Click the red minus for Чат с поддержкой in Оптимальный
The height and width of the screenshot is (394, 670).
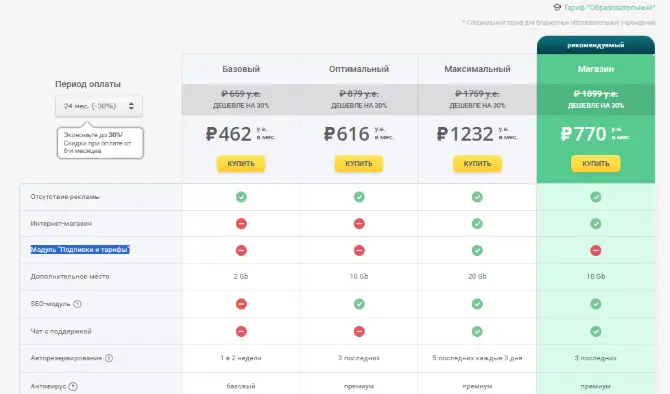(359, 331)
